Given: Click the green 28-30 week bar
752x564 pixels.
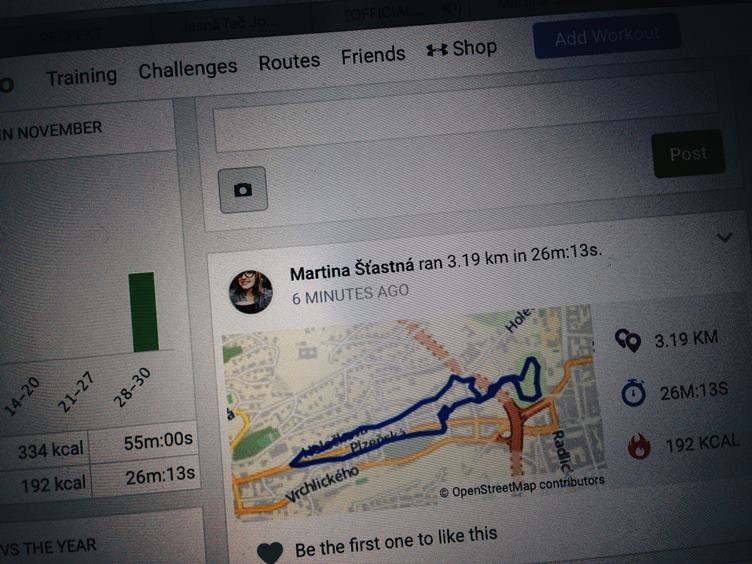Looking at the screenshot, I should coord(143,312).
